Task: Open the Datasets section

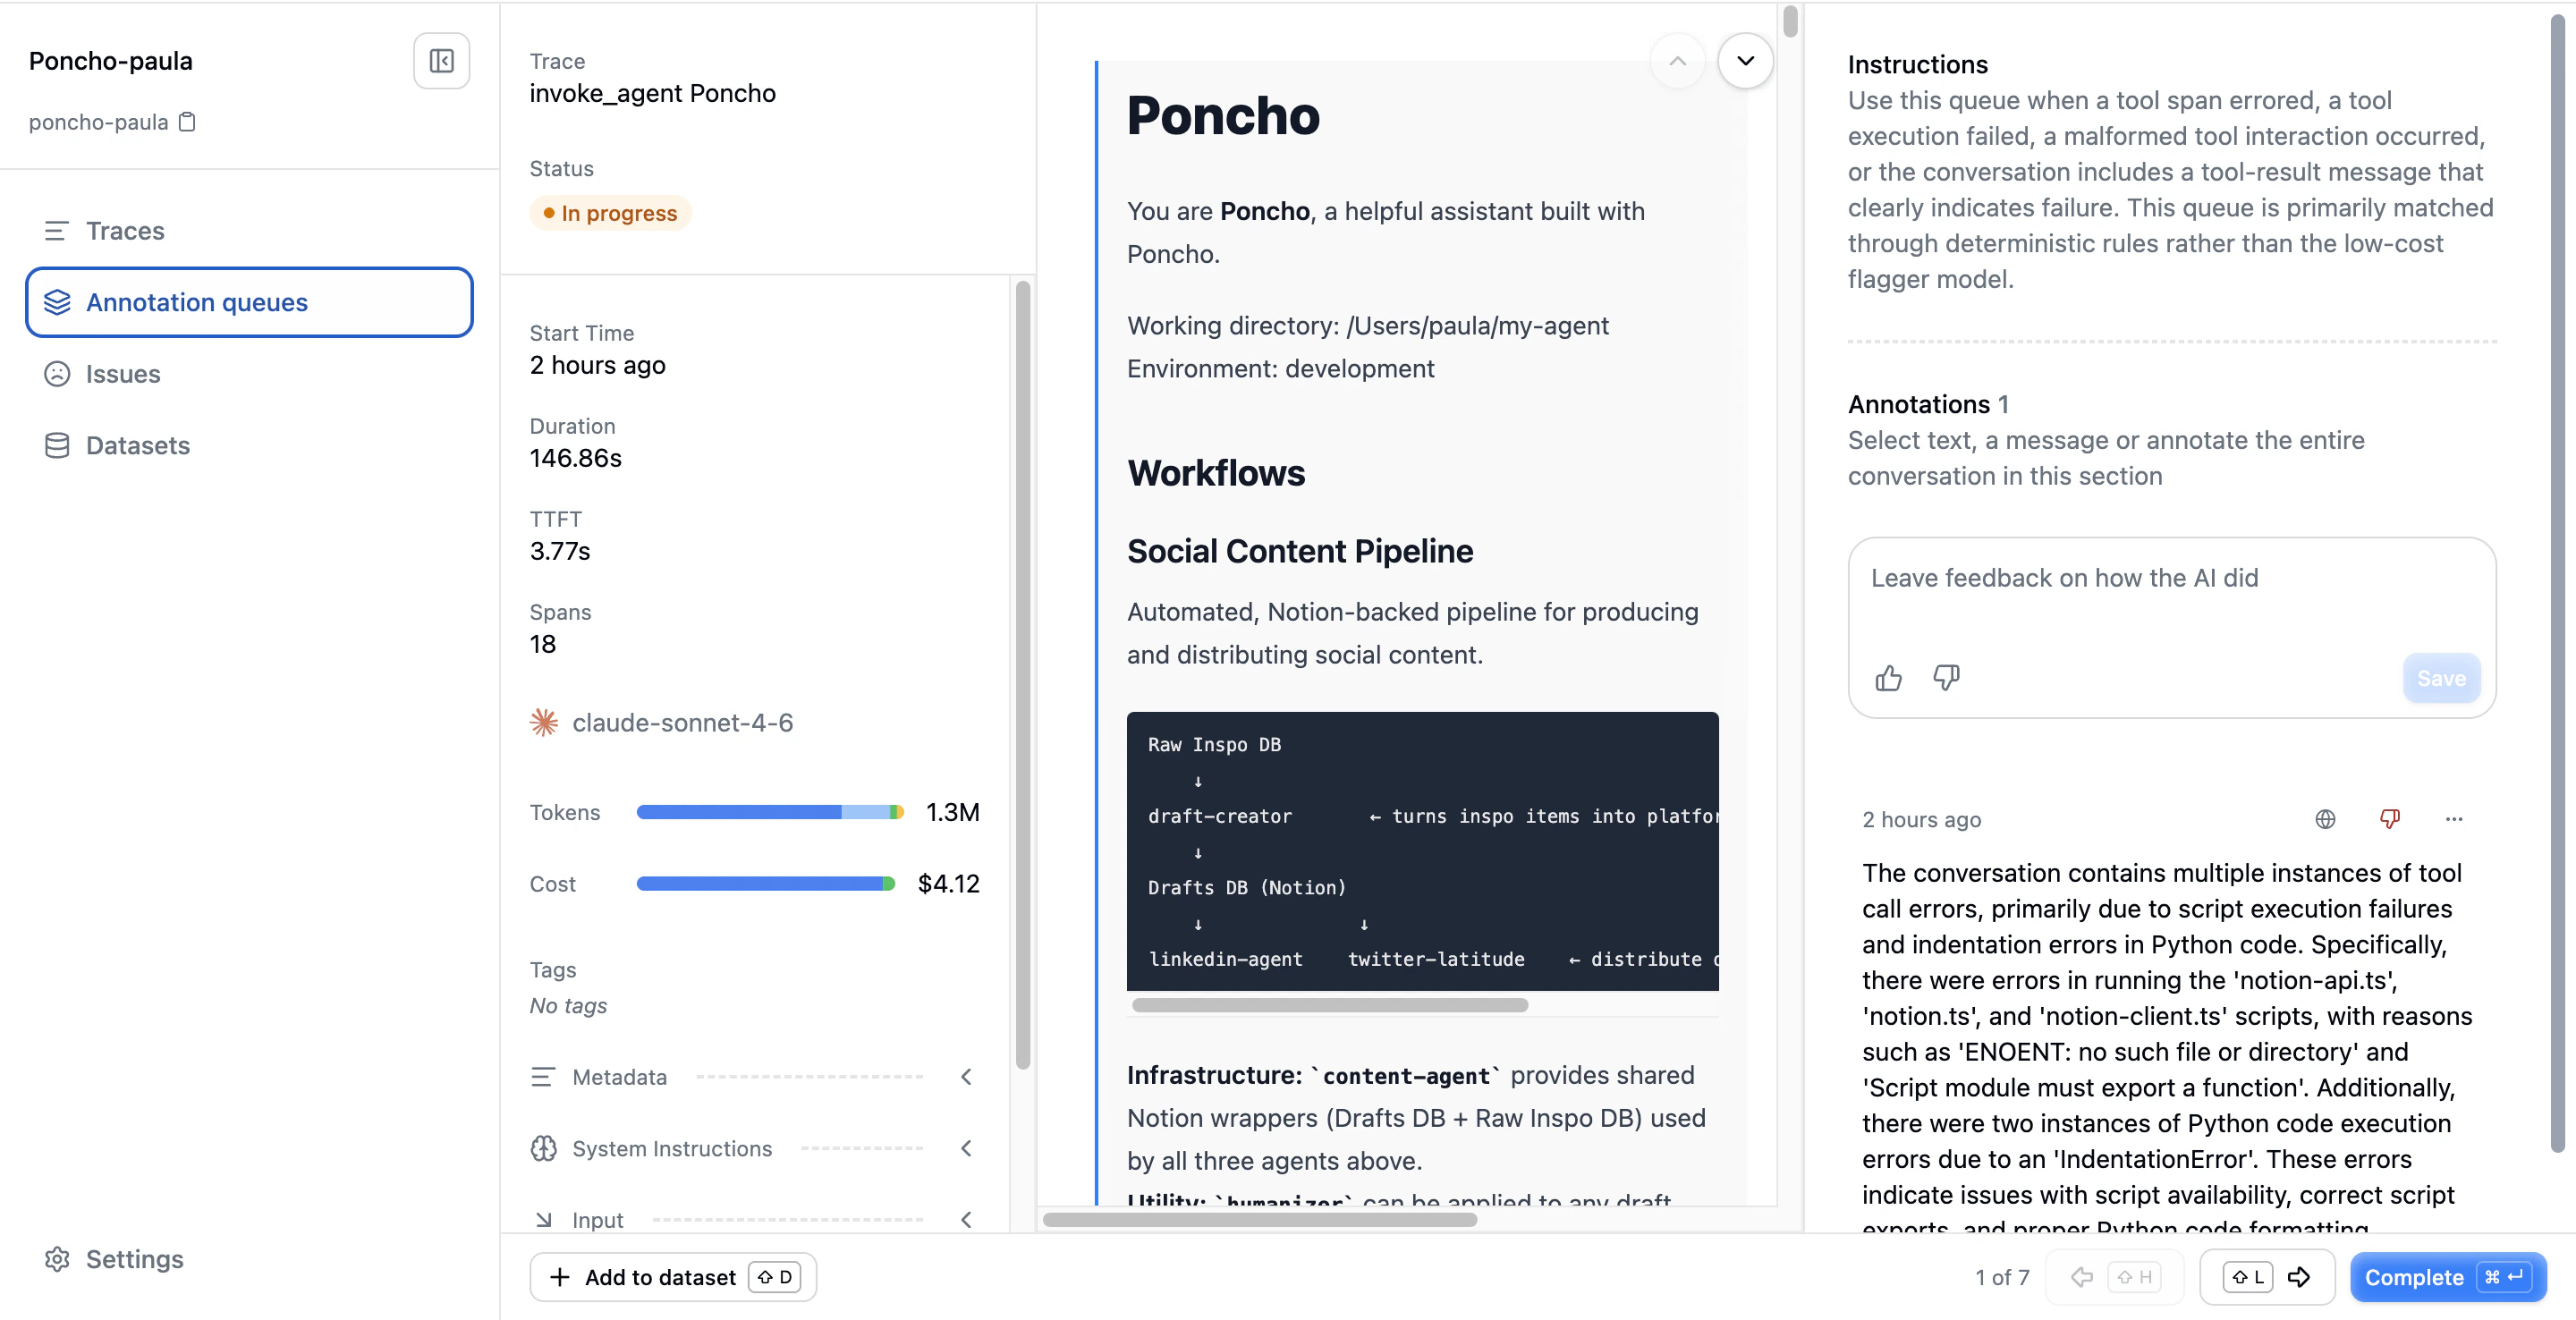Action: click(x=137, y=445)
